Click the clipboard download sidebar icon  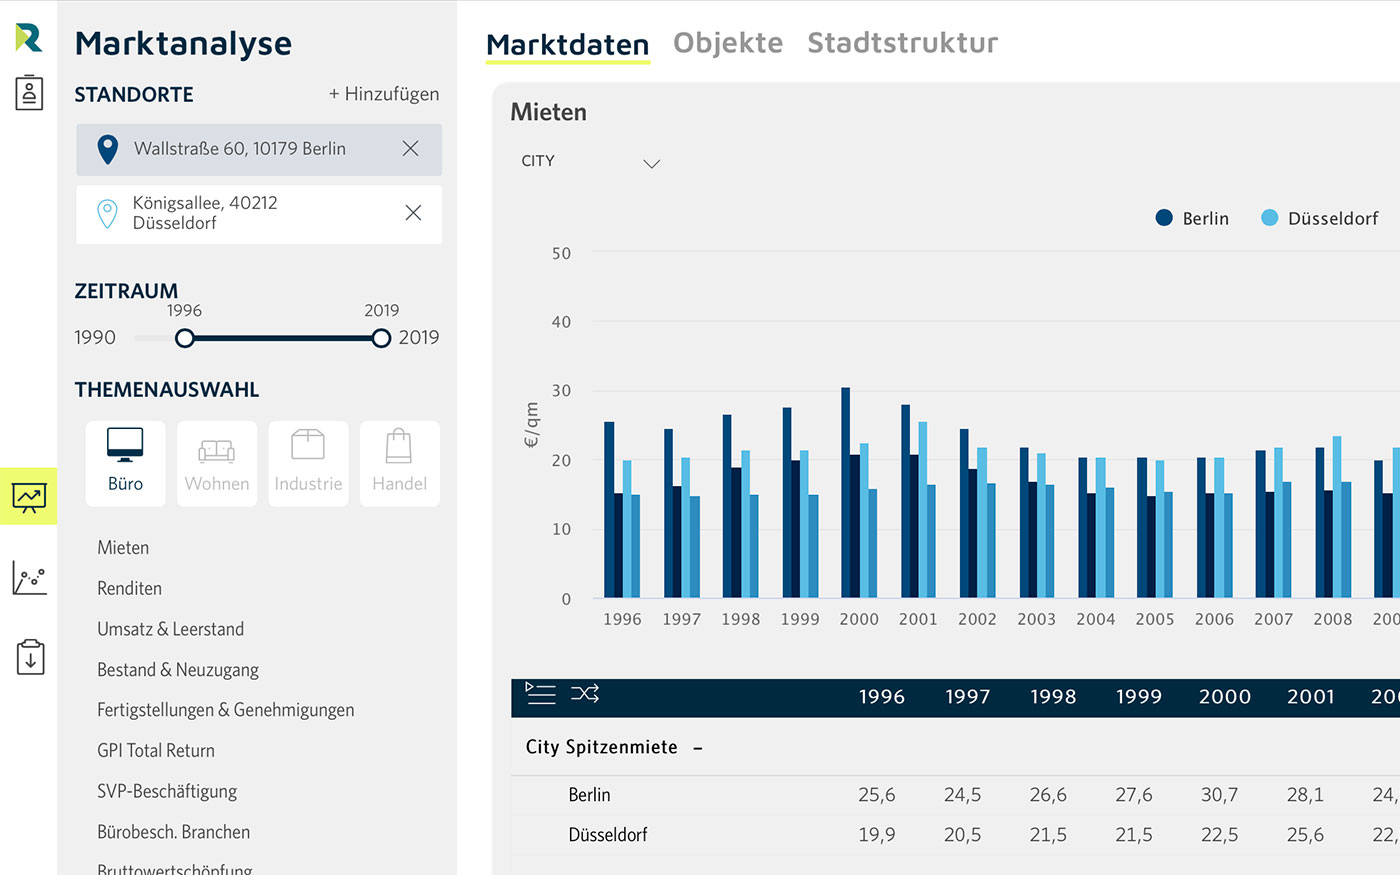[30, 657]
